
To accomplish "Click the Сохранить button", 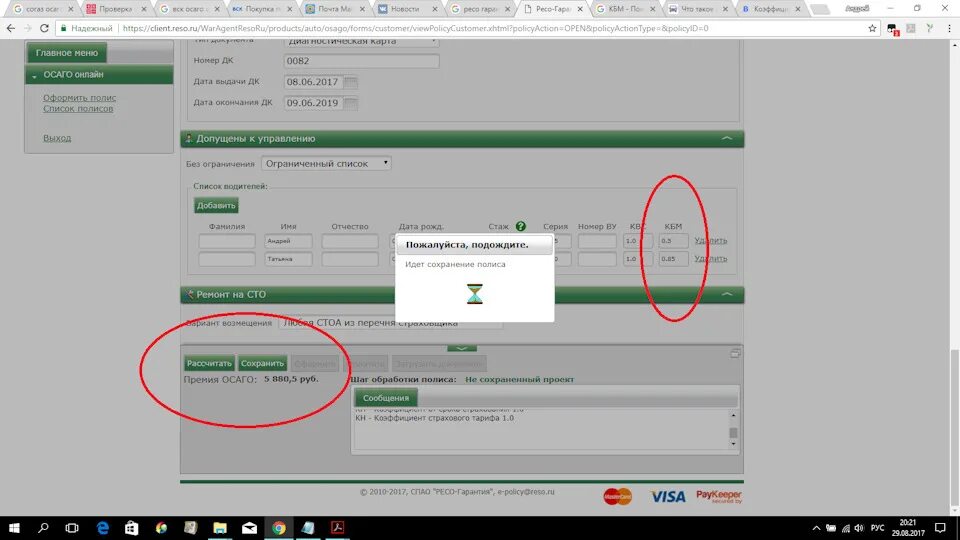I will pos(262,363).
